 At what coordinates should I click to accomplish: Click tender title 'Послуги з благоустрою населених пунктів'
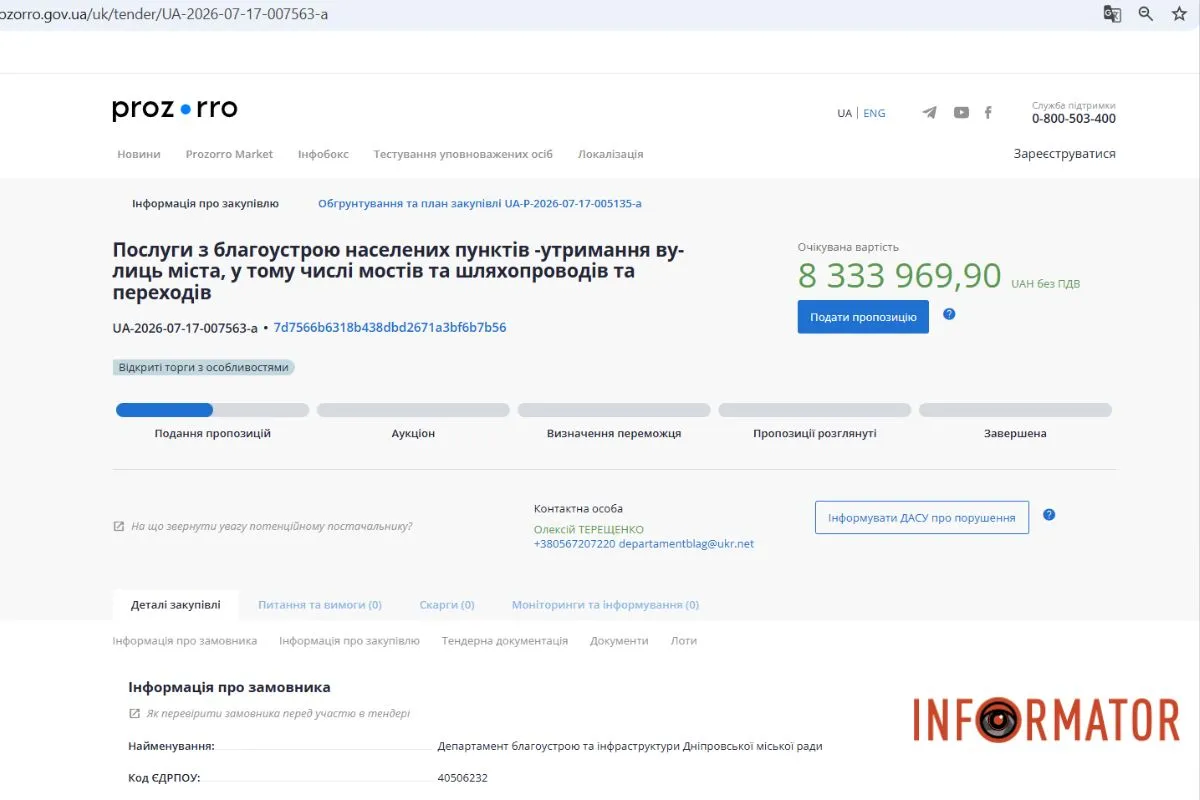pyautogui.click(x=400, y=270)
